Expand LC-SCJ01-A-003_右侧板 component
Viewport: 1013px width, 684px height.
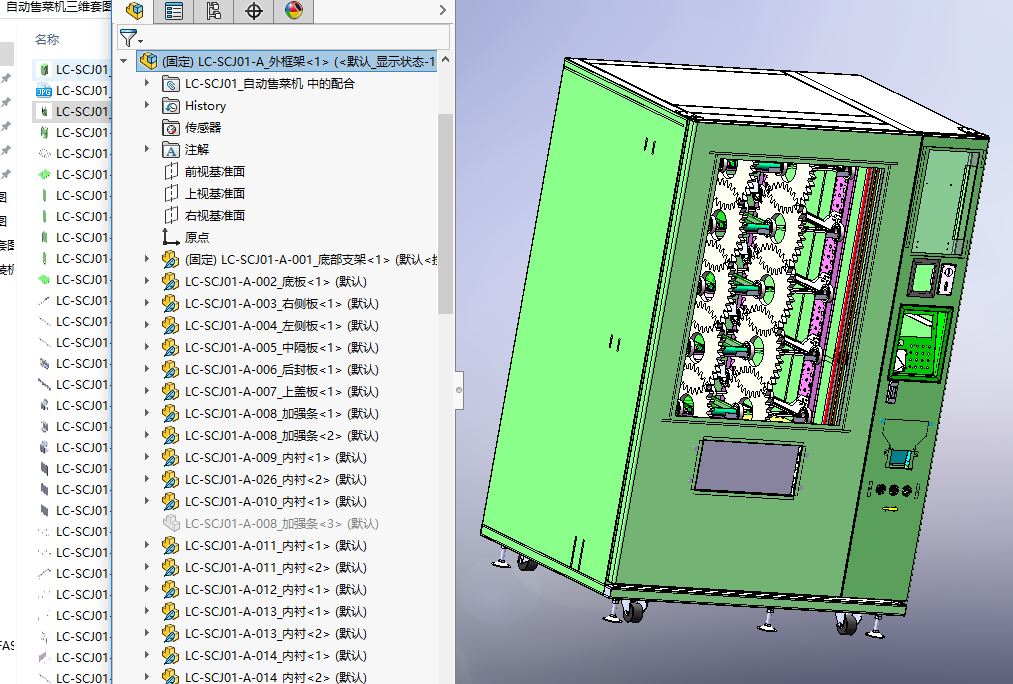pos(147,303)
